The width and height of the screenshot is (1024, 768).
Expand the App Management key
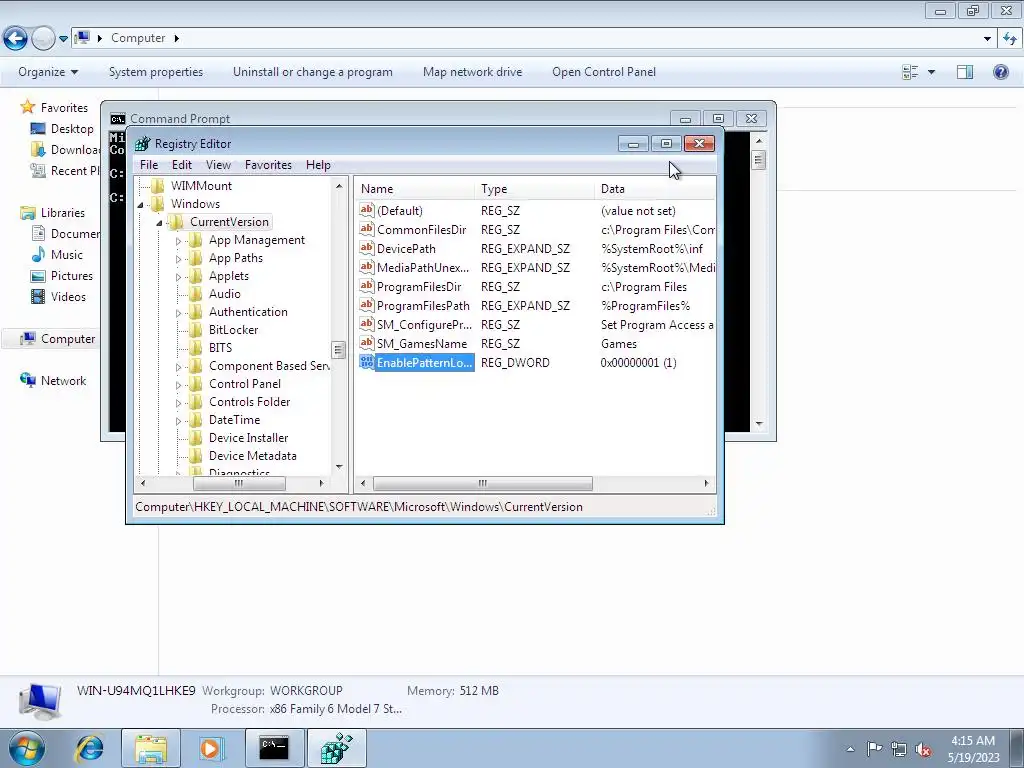click(178, 241)
